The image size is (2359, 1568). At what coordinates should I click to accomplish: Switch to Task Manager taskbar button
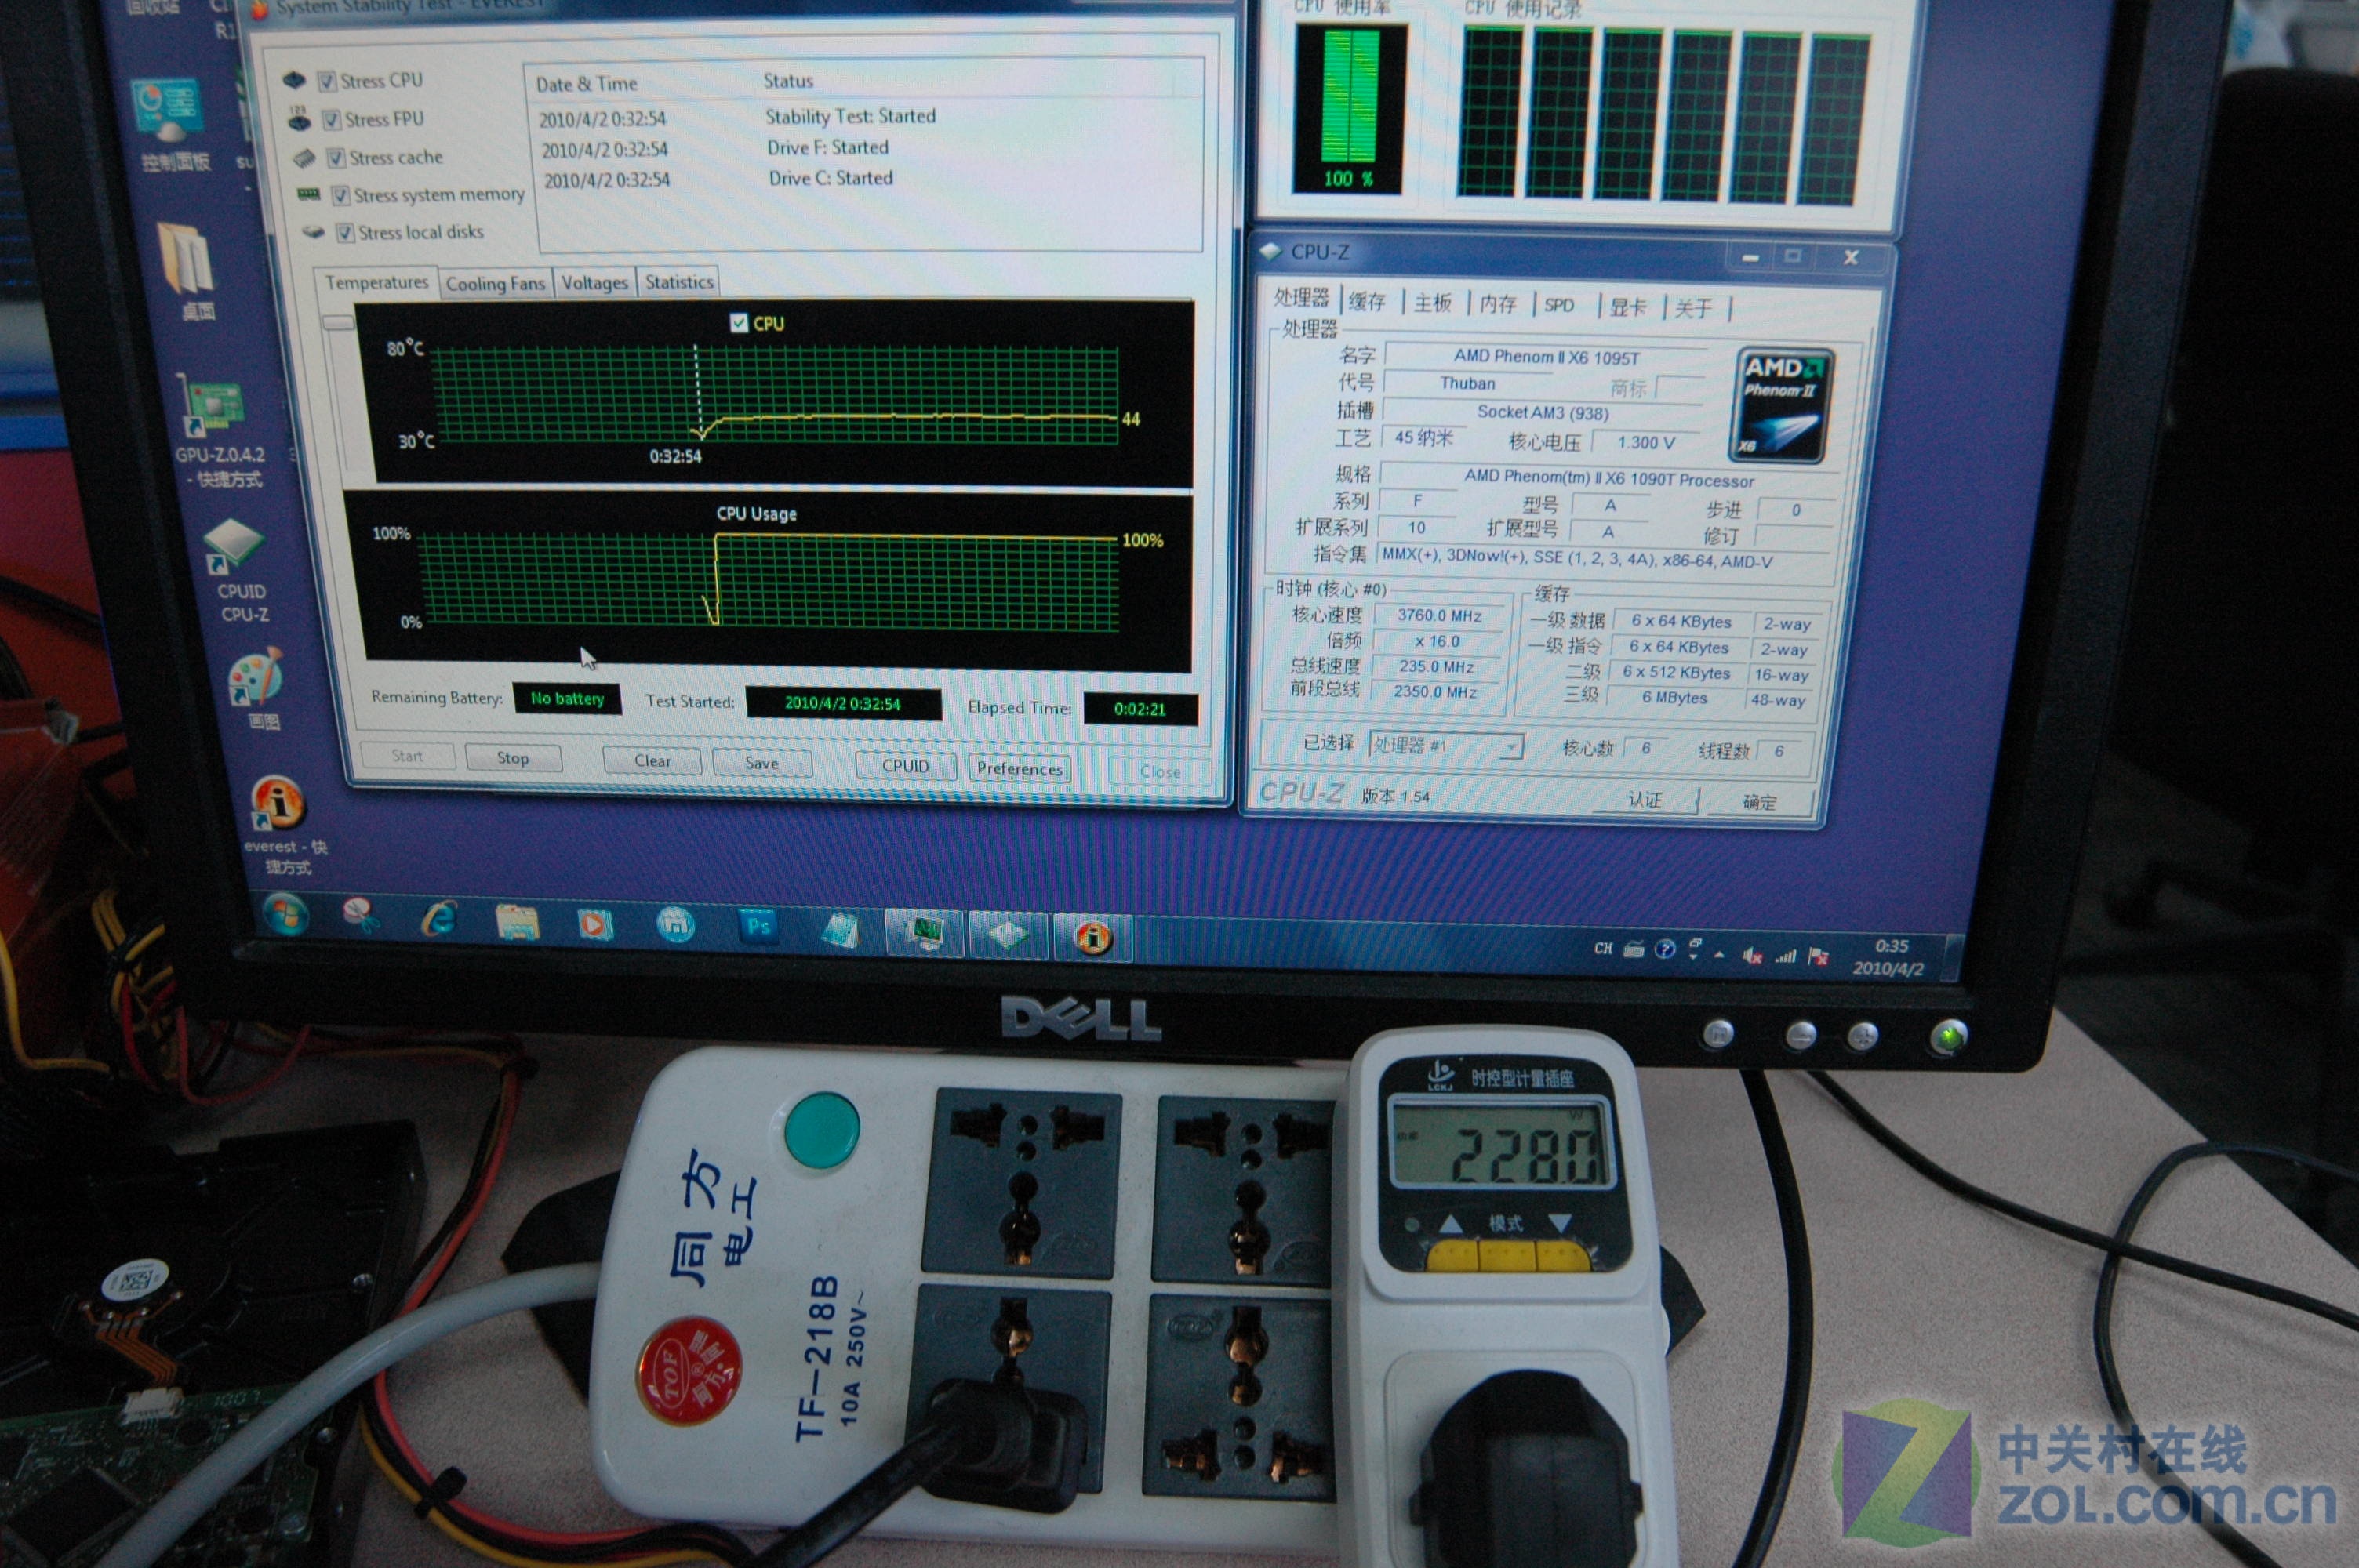click(x=925, y=934)
